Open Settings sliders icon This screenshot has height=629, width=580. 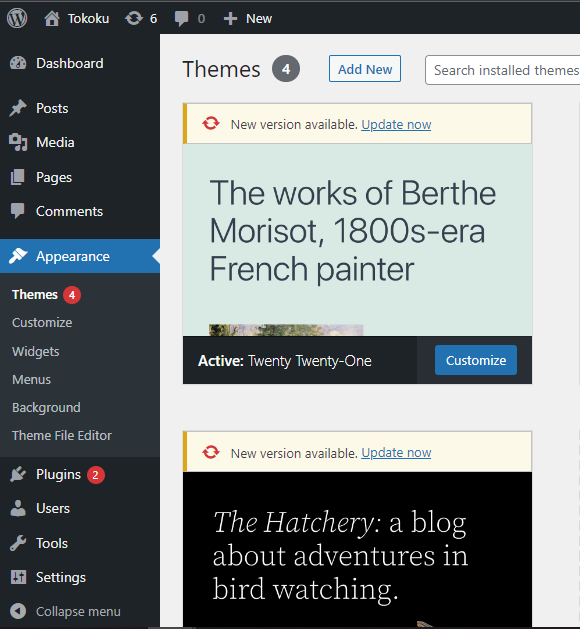pyautogui.click(x=18, y=577)
